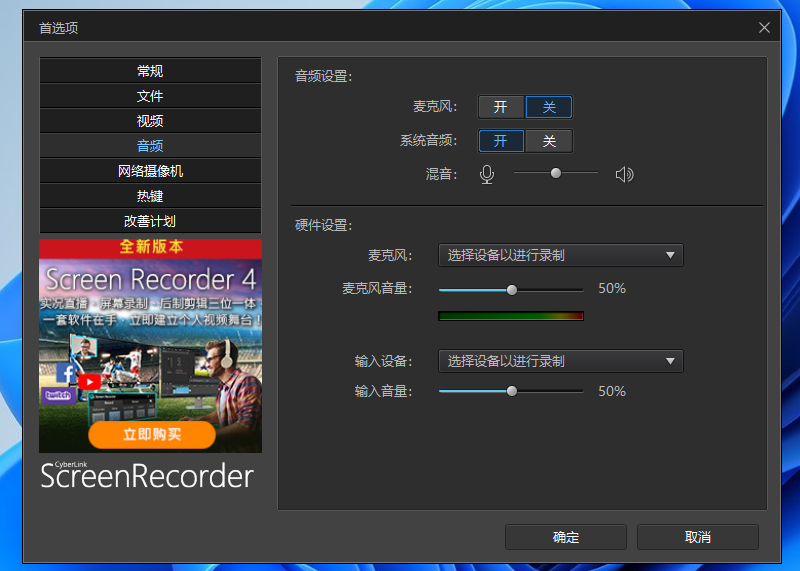Click the arrow on the 输入设备 combo box
The image size is (800, 571).
tap(670, 361)
